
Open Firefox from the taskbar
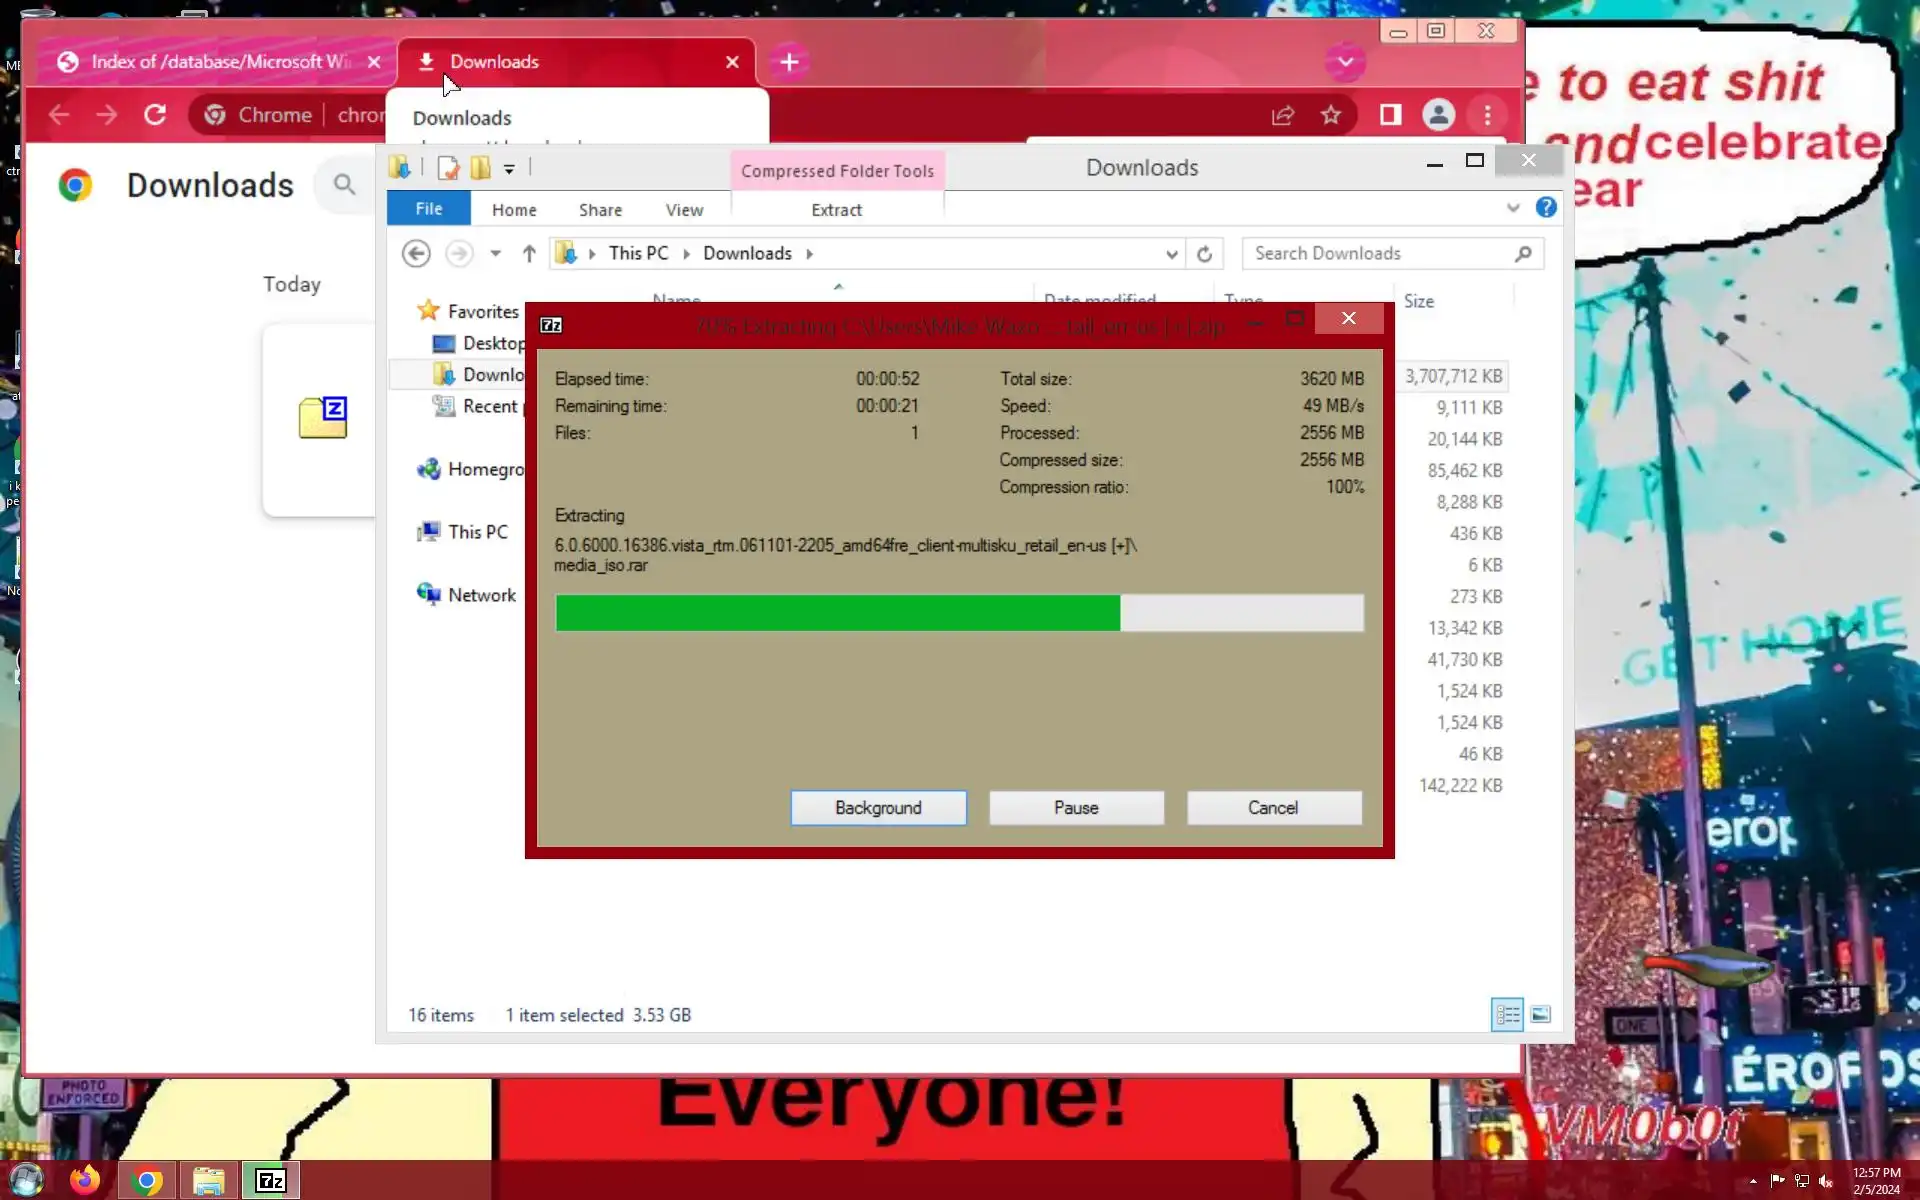point(85,1181)
